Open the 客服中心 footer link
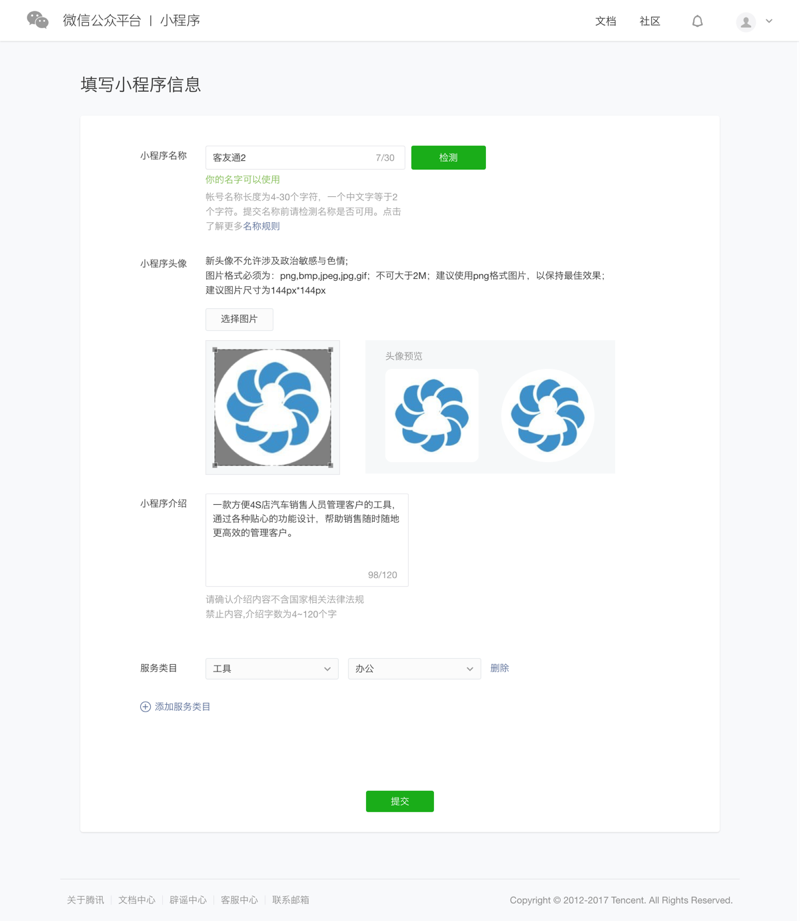Viewport: 800px width, 921px height. (239, 900)
